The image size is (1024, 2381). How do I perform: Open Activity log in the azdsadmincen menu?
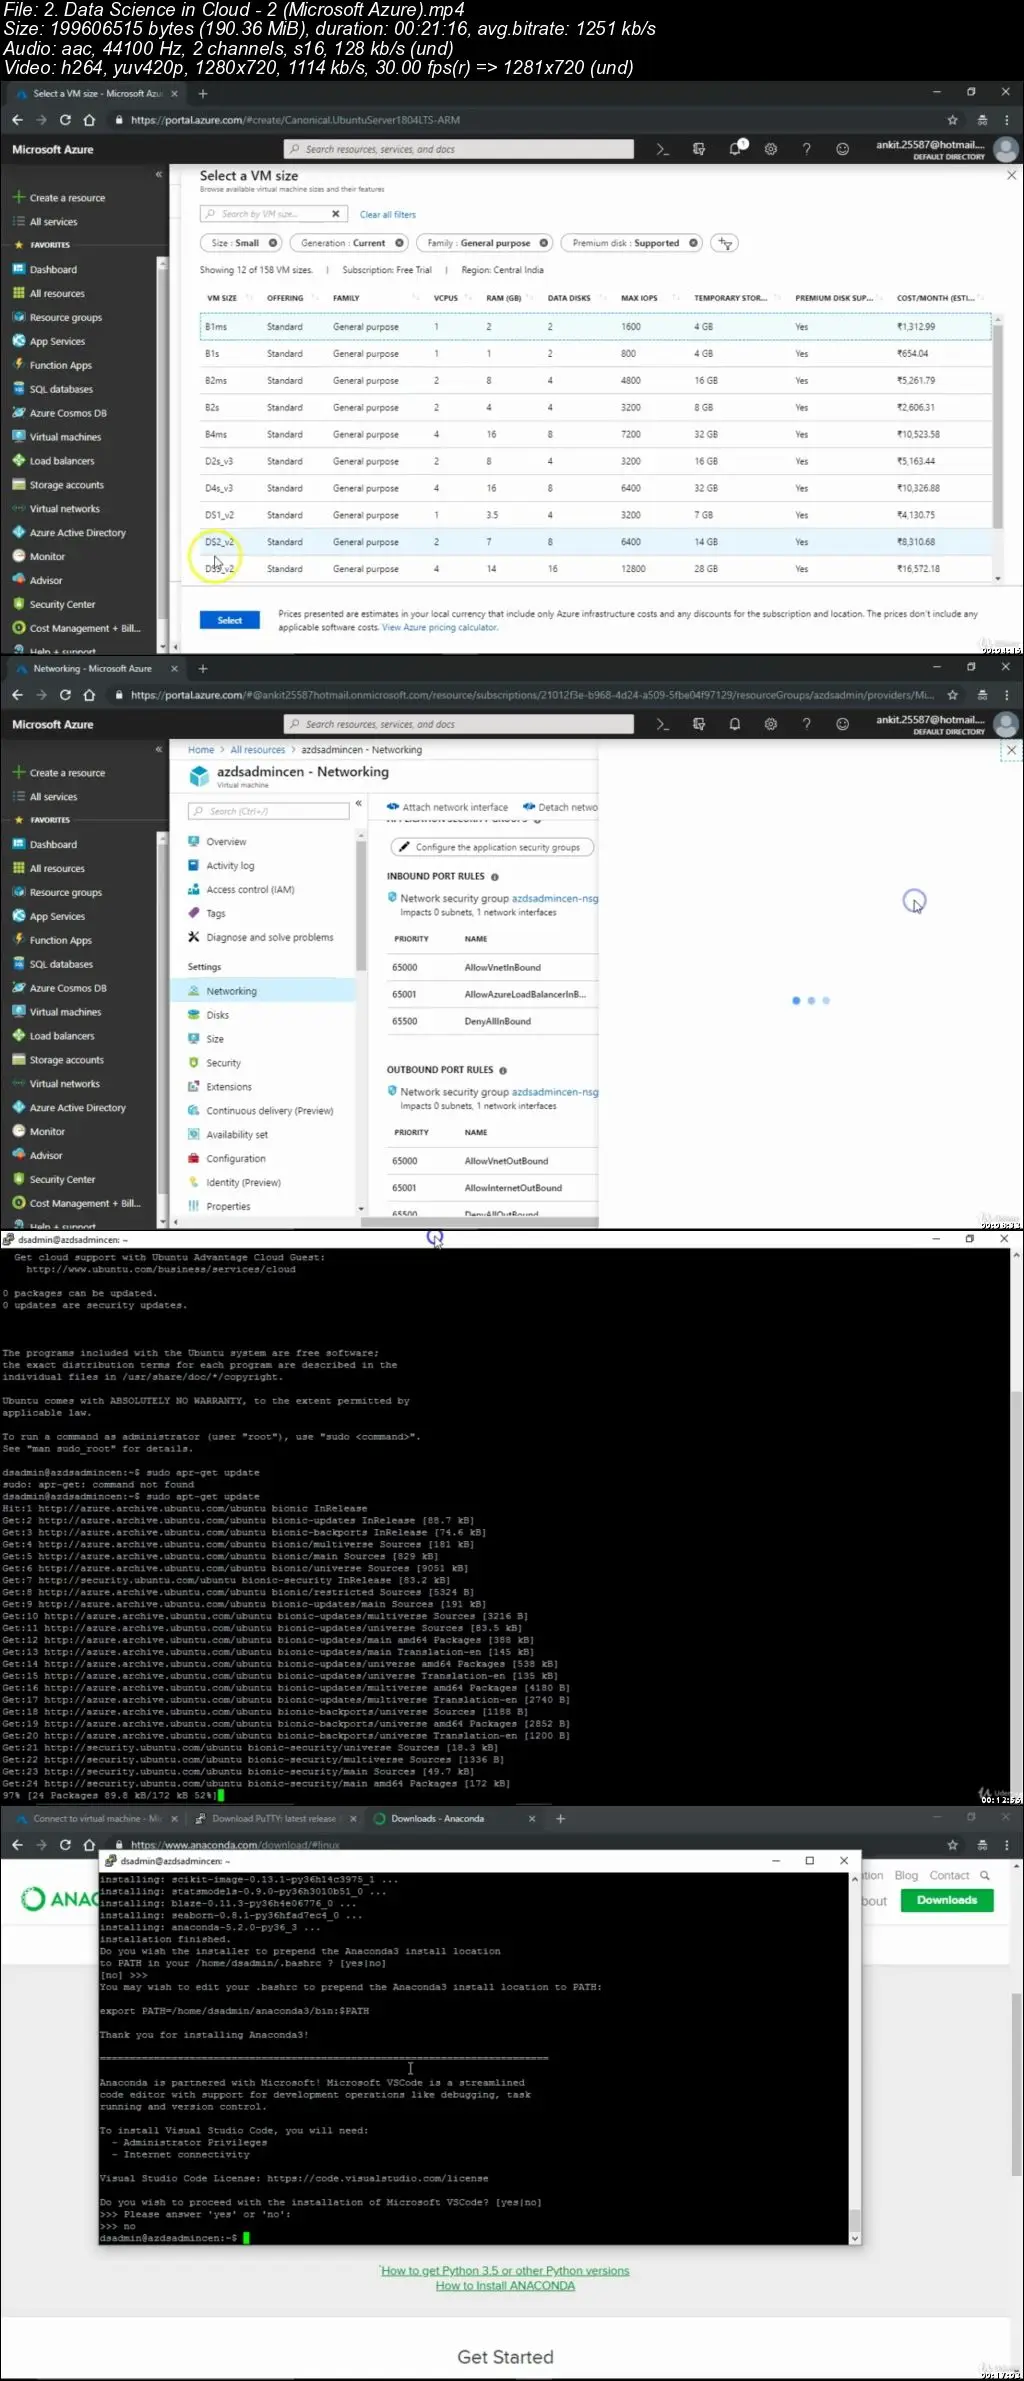[x=230, y=866]
